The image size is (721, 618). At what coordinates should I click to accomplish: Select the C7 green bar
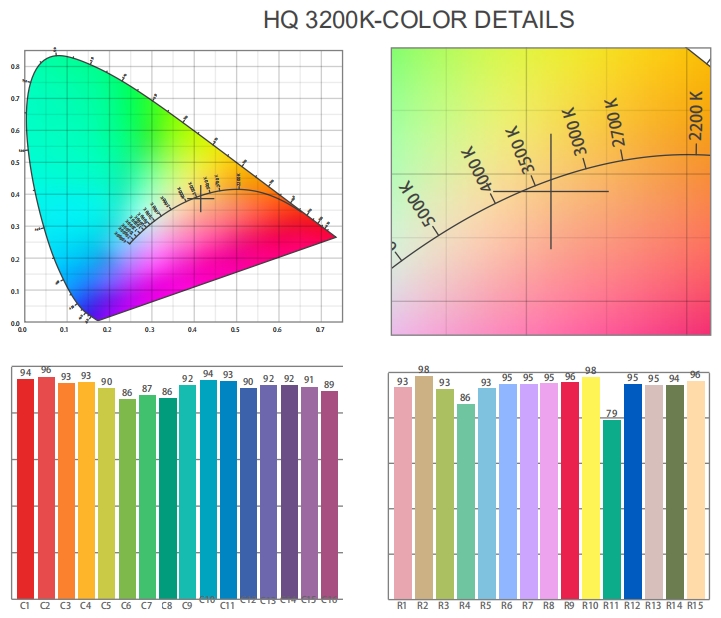(x=147, y=497)
